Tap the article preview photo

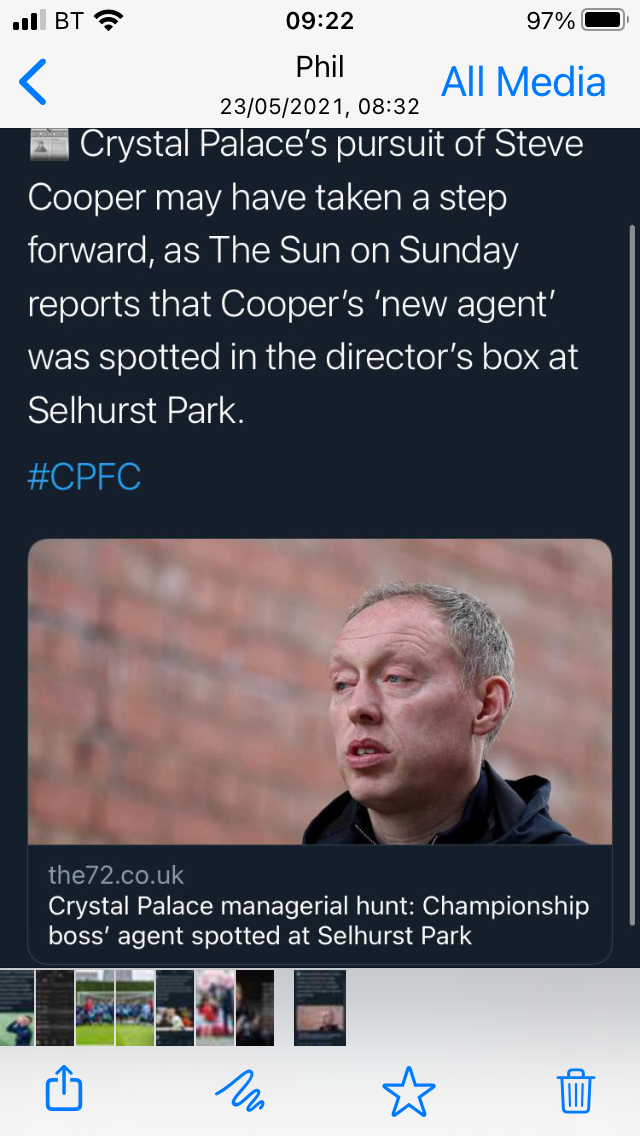[x=319, y=692]
